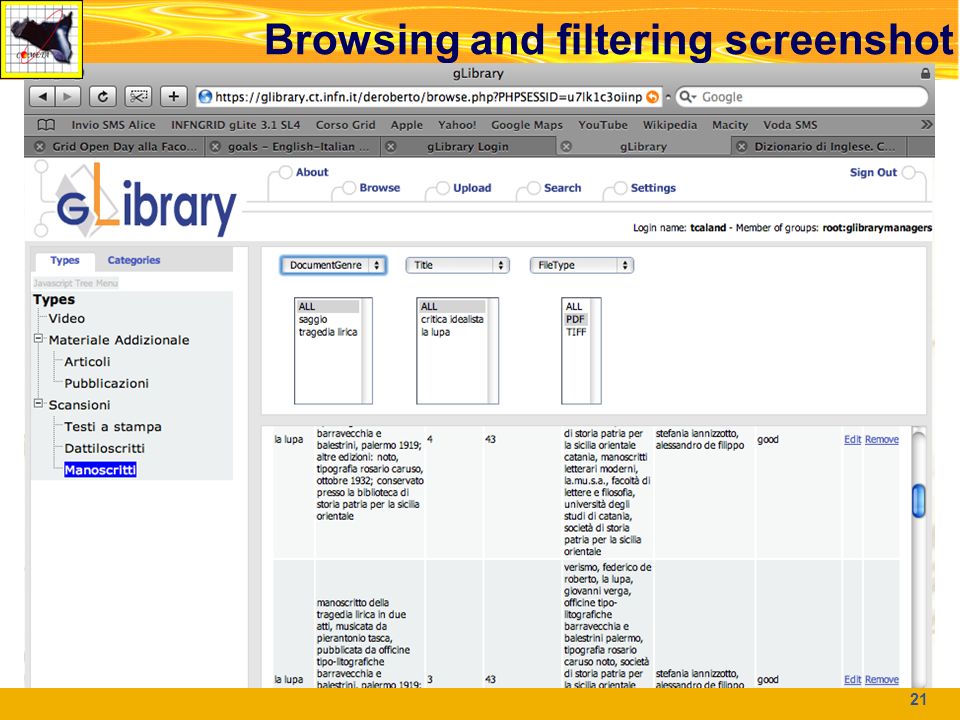The width and height of the screenshot is (960, 720).
Task: Select tragedia lirica in the DocumentGenre list
Action: pyautogui.click(x=328, y=332)
